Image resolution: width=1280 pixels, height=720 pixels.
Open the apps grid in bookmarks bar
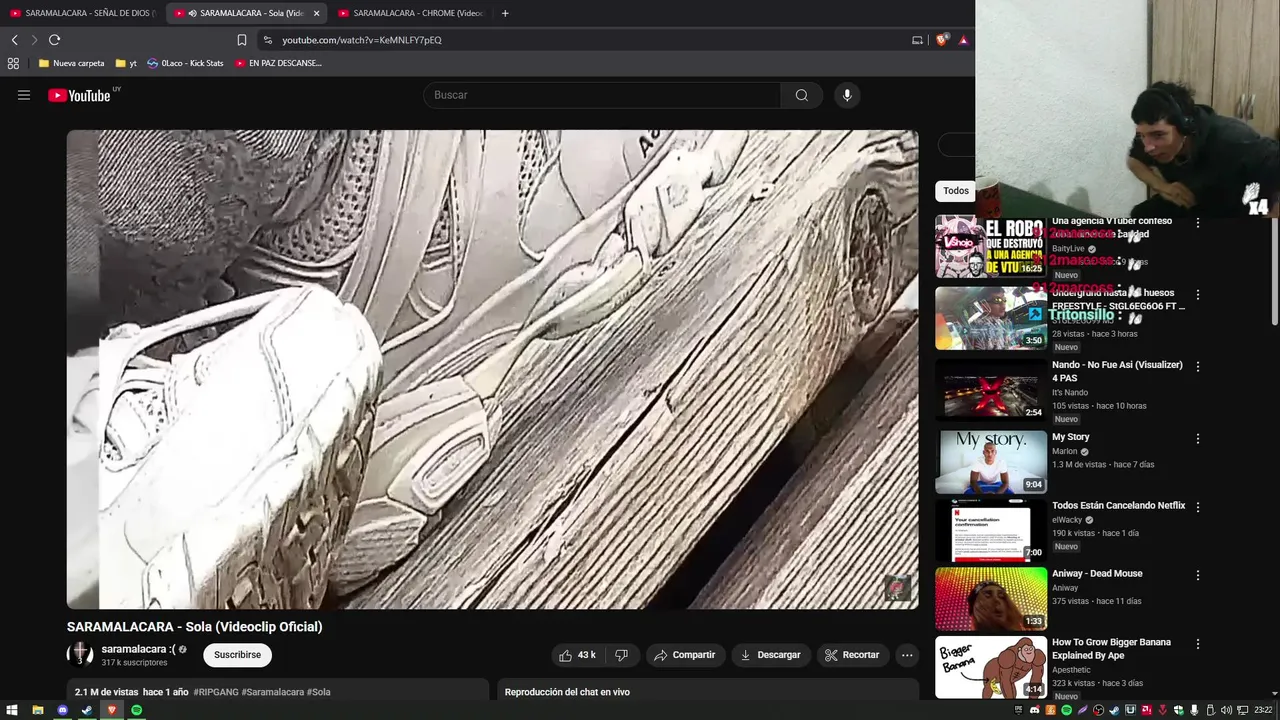pyautogui.click(x=13, y=63)
